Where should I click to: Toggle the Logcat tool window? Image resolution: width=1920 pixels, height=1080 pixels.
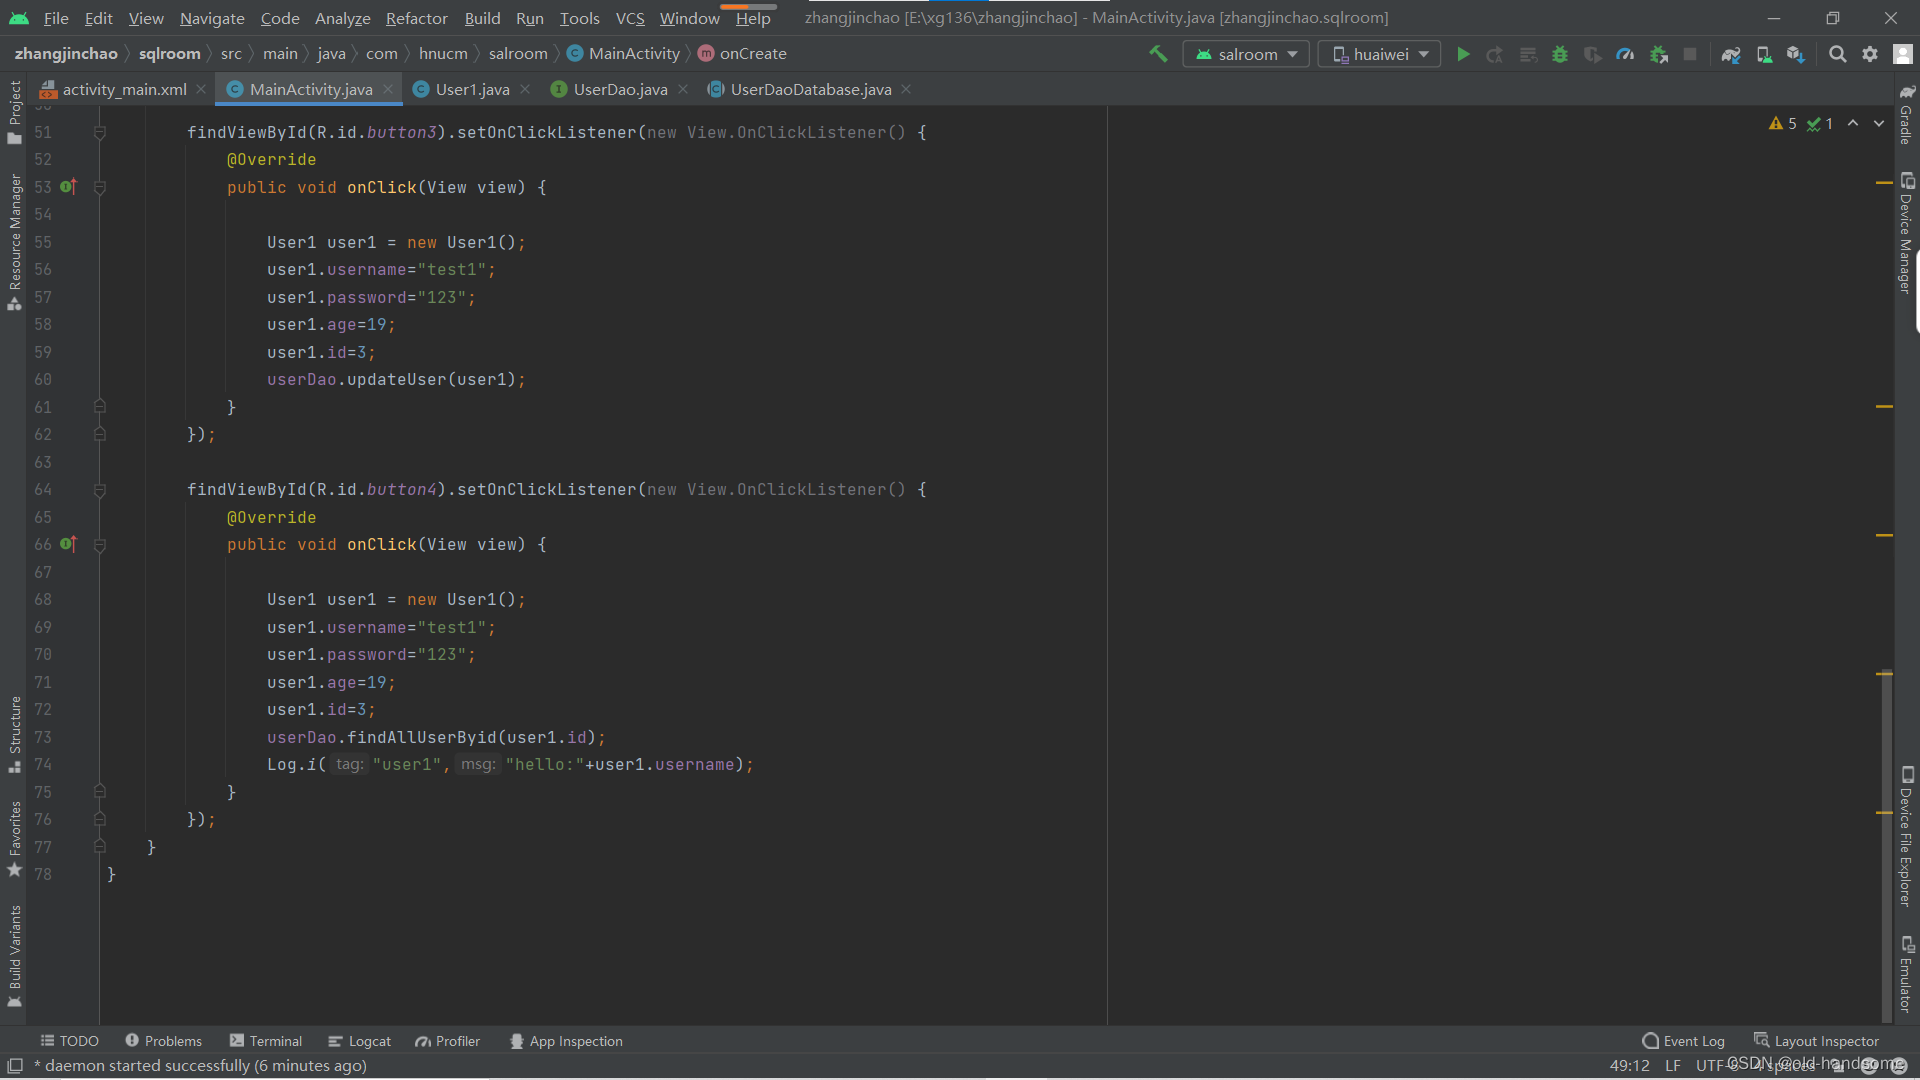coord(360,1041)
